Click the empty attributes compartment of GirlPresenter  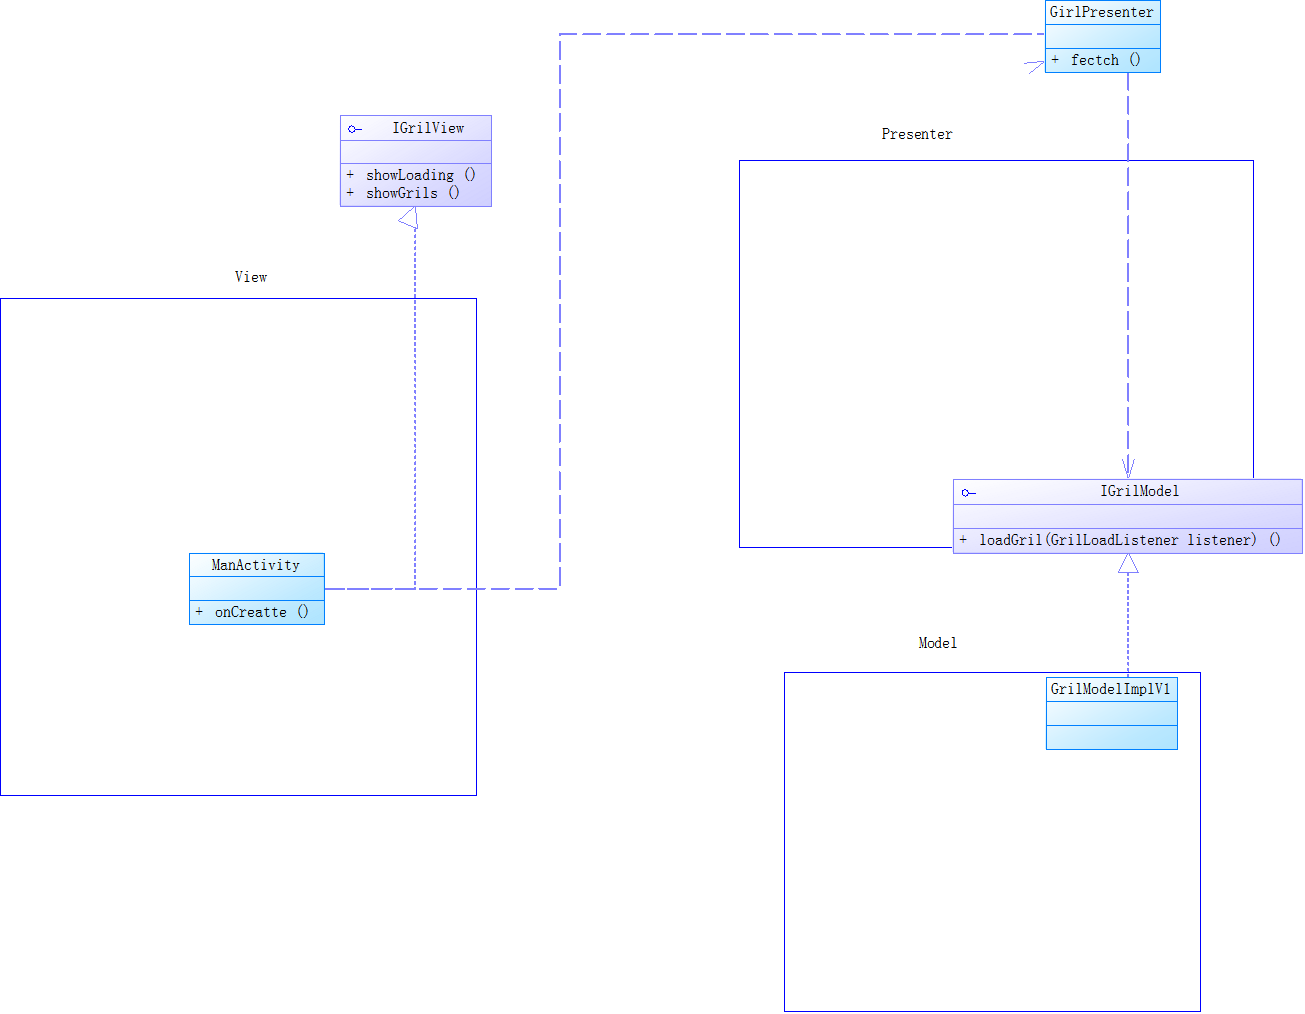[1103, 36]
